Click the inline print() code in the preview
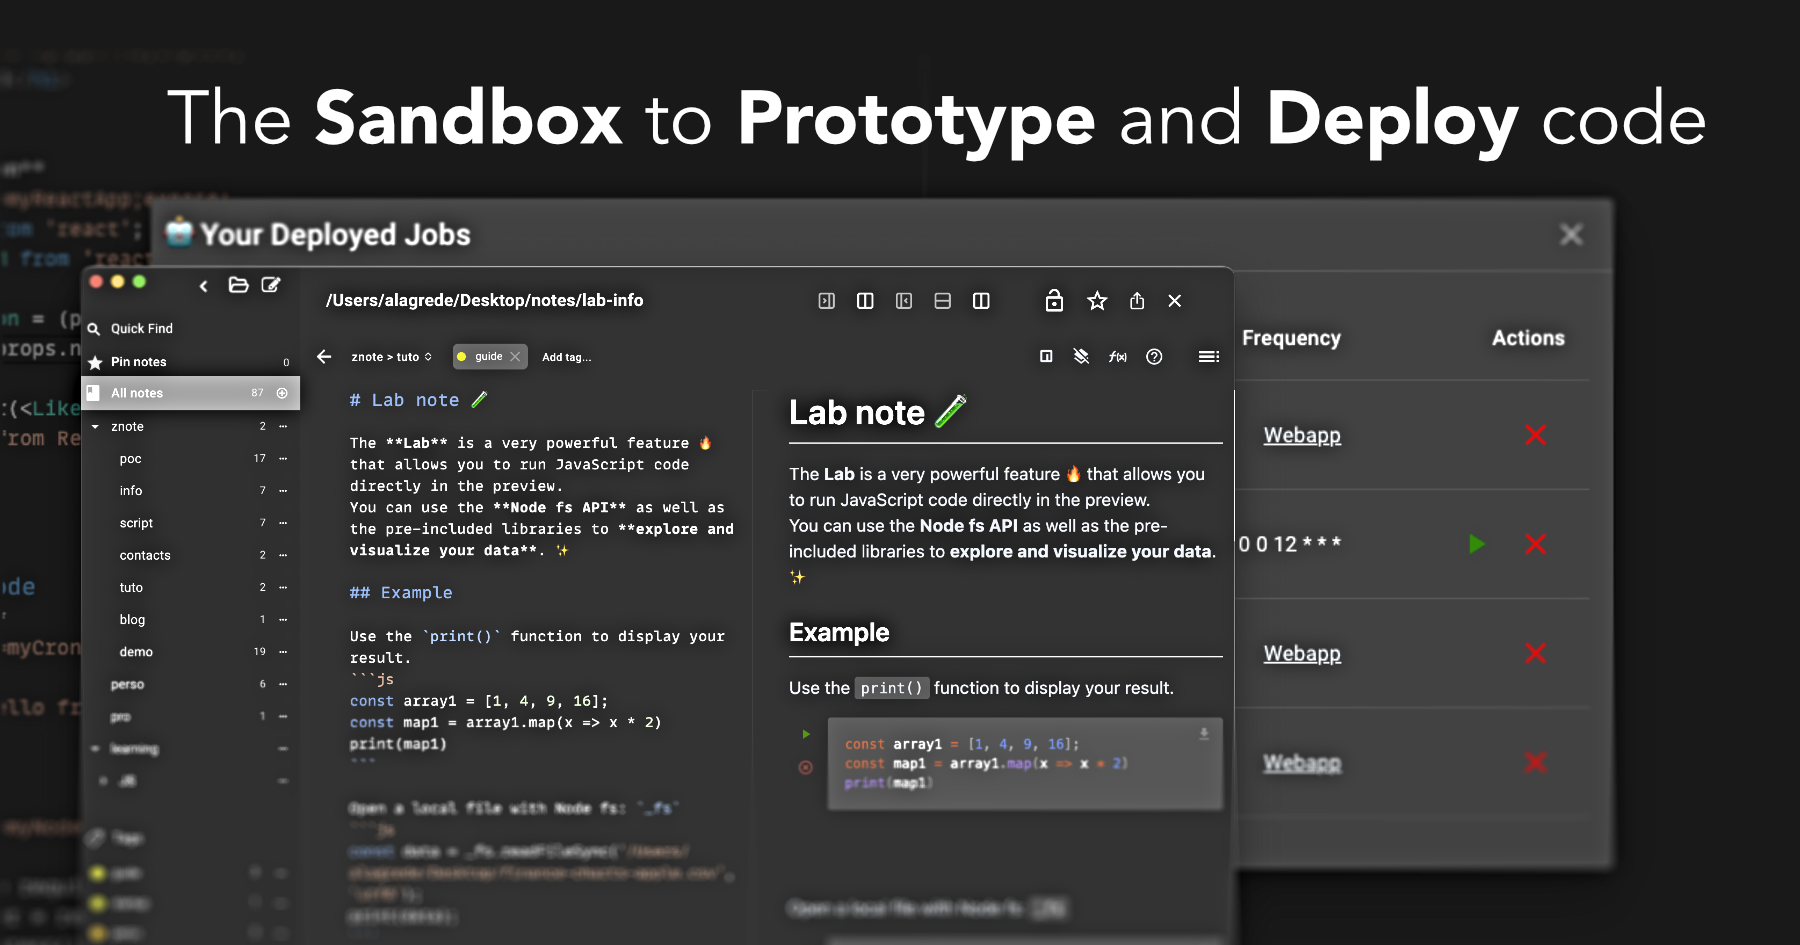1800x945 pixels. [892, 689]
